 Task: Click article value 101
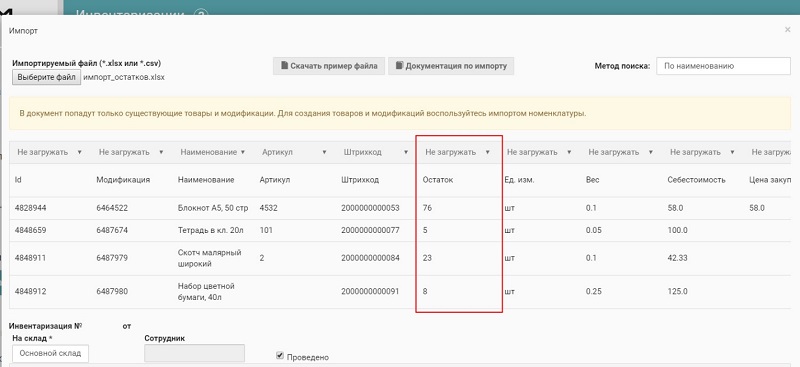coord(266,230)
